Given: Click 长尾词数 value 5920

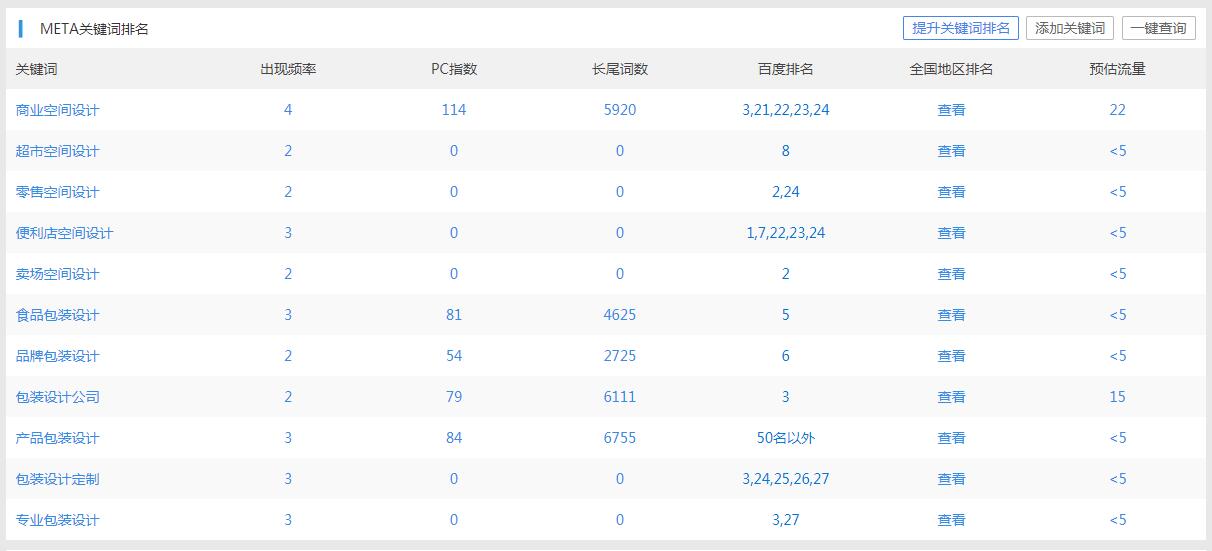Looking at the screenshot, I should [x=620, y=110].
